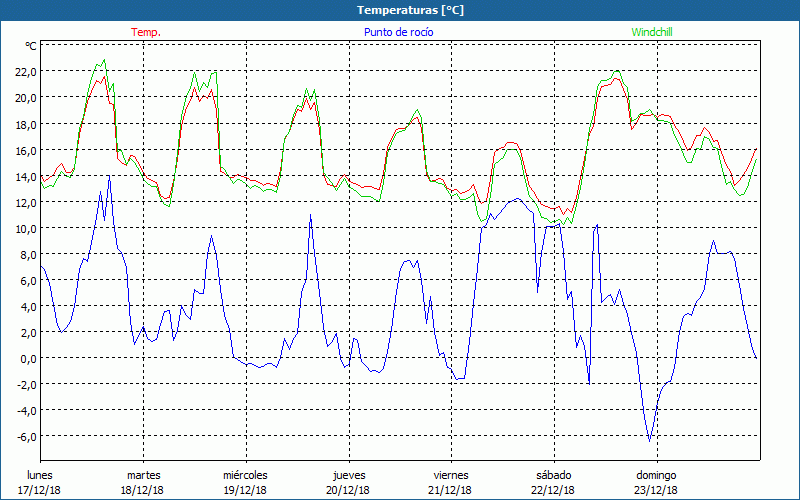This screenshot has width=800, height=500.
Task: Click the date 21/12/18
Action: click(451, 490)
